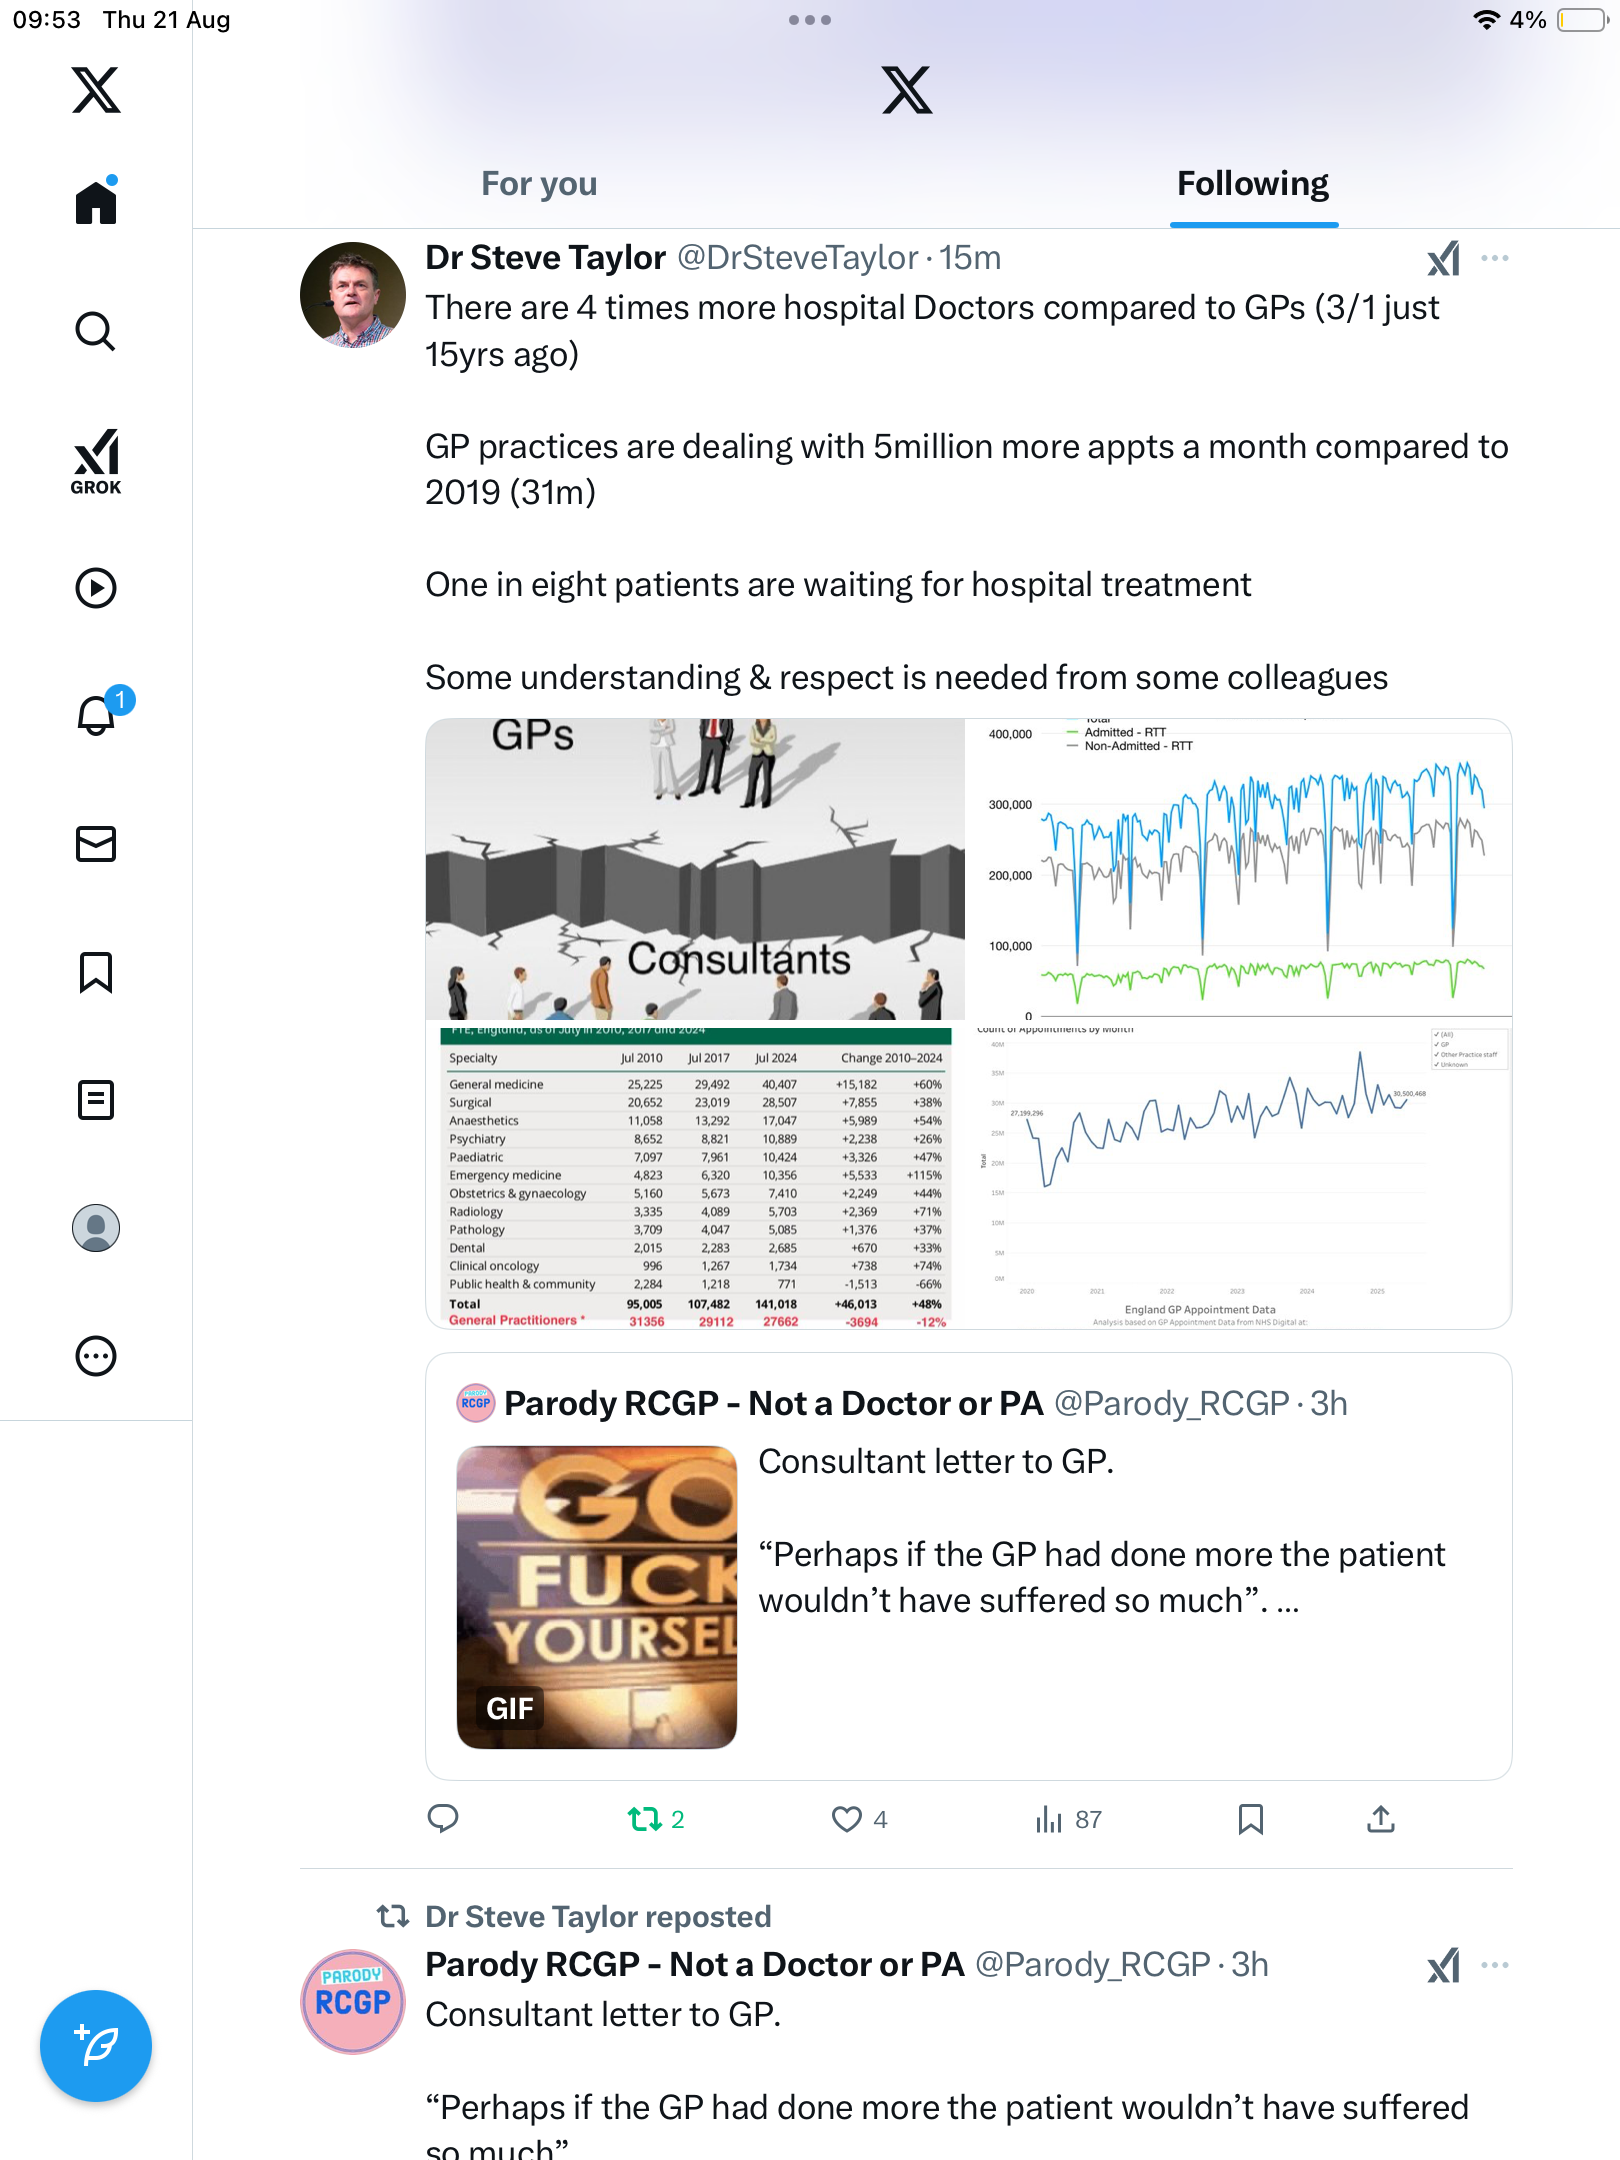The height and width of the screenshot is (2160, 1620).
Task: Open @DrSteveTaylor profile handle
Action: [x=797, y=258]
